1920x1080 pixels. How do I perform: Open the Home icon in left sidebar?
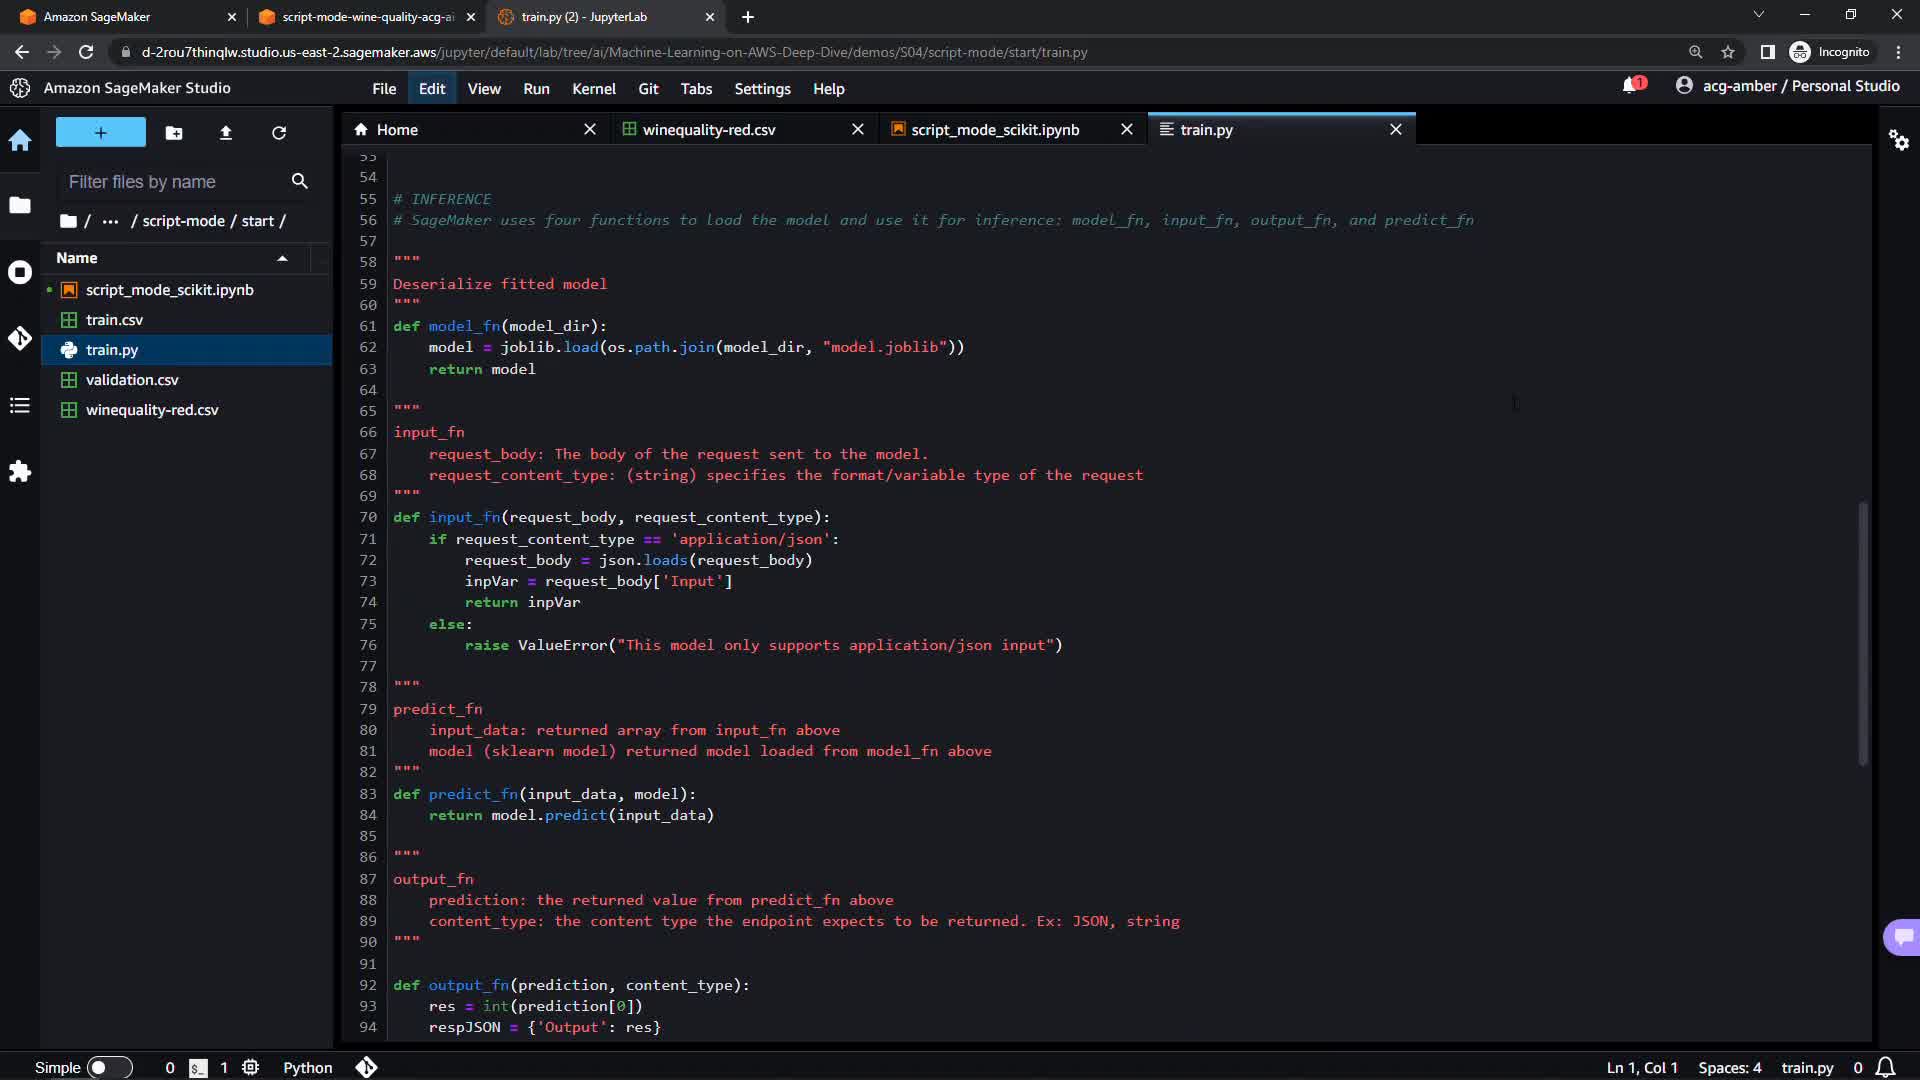click(x=20, y=141)
